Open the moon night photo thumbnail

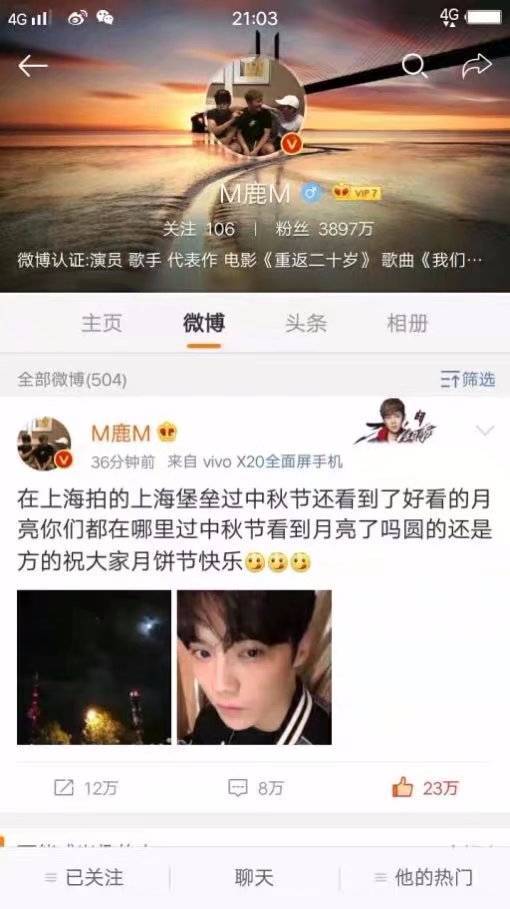(94, 667)
